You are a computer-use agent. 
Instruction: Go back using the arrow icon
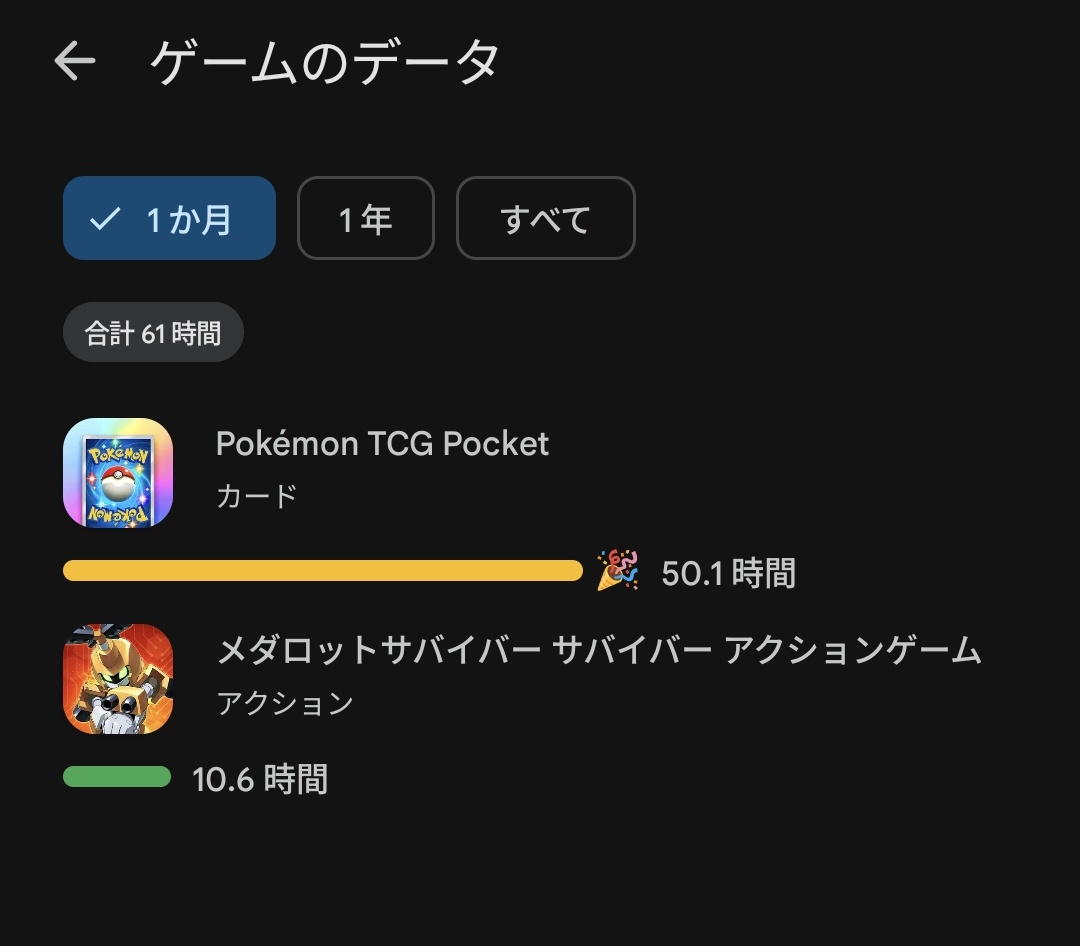(74, 61)
